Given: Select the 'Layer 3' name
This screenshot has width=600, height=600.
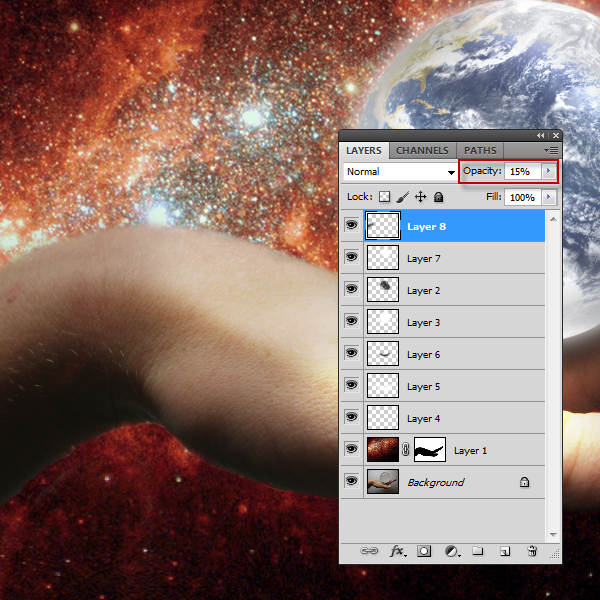Looking at the screenshot, I should click(x=424, y=323).
